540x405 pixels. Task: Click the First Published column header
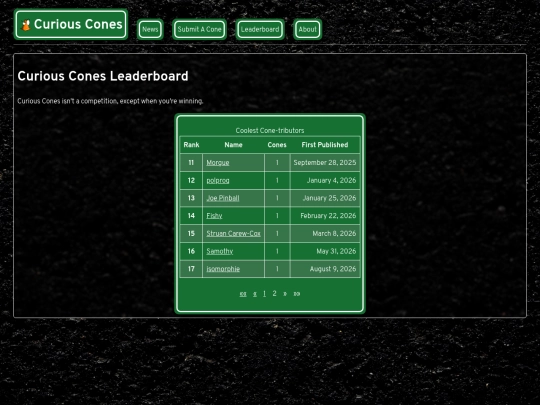325,145
